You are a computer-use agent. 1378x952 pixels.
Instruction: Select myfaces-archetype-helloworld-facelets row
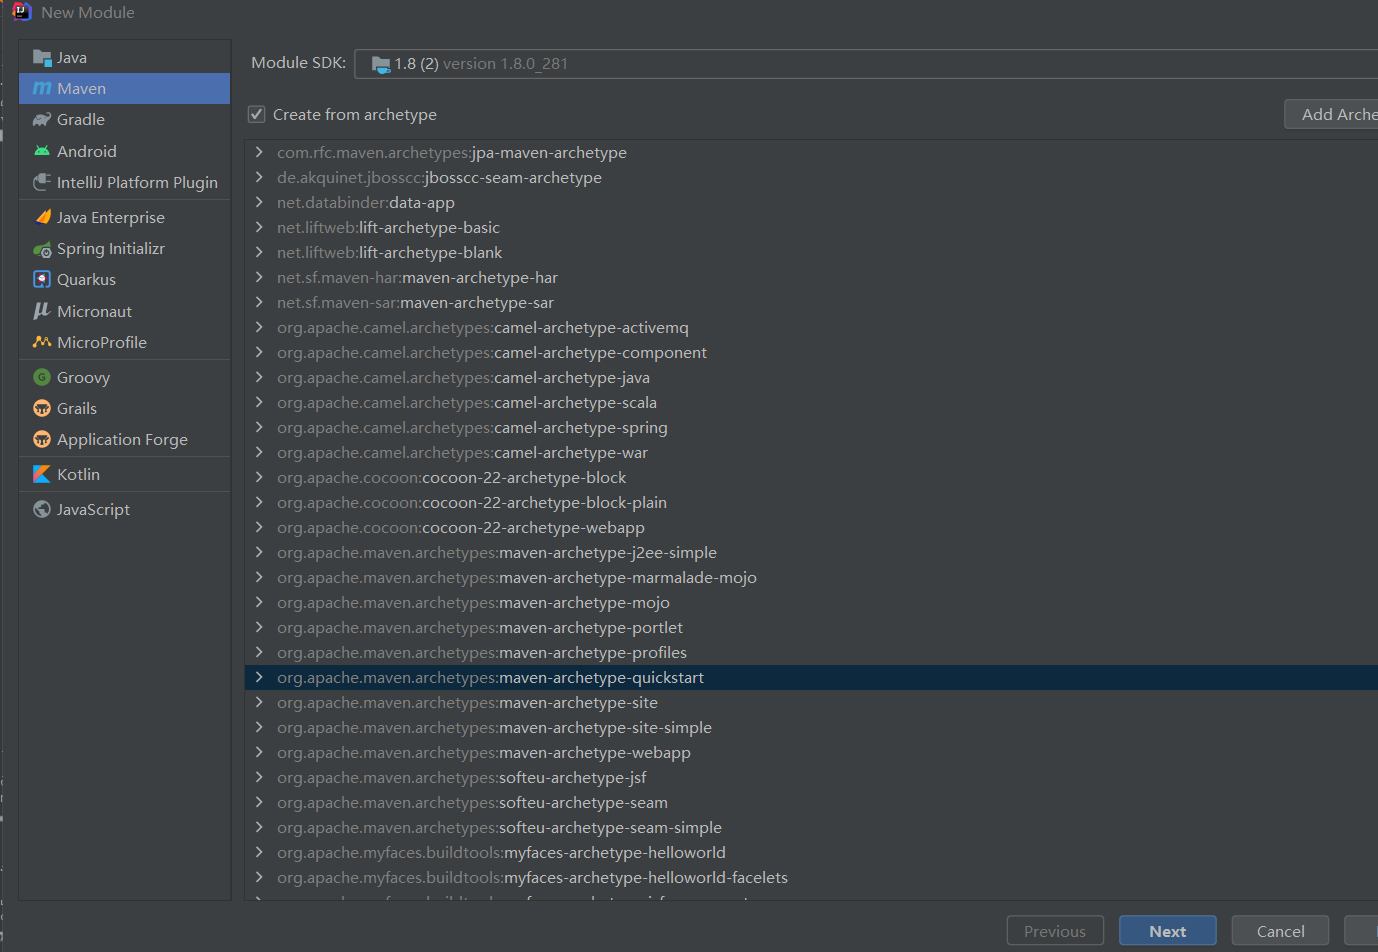pyautogui.click(x=811, y=877)
